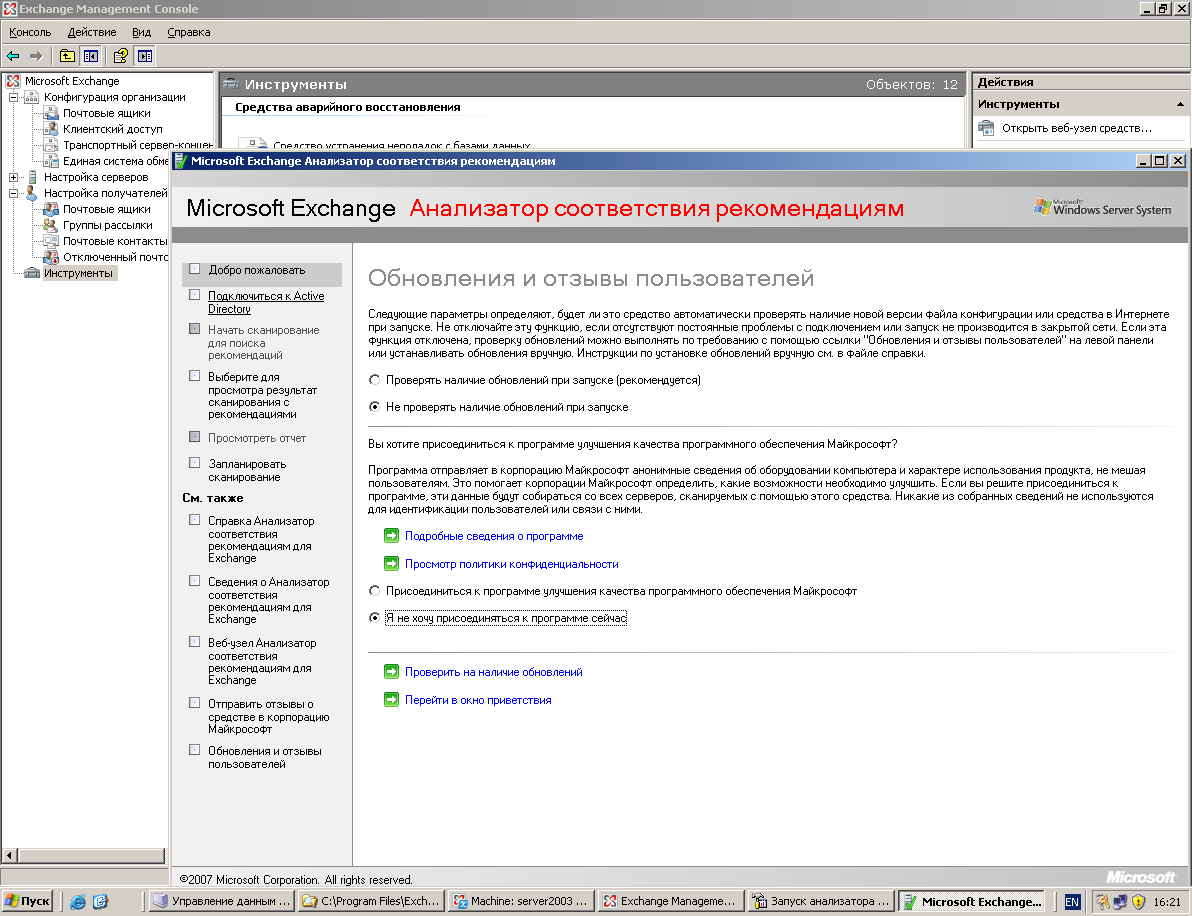Select Единая система обмена tree item
The height and width of the screenshot is (916, 1192).
116,161
